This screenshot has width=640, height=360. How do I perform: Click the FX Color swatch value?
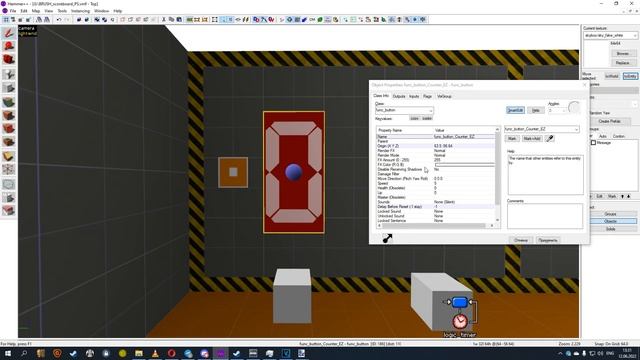click(x=464, y=164)
